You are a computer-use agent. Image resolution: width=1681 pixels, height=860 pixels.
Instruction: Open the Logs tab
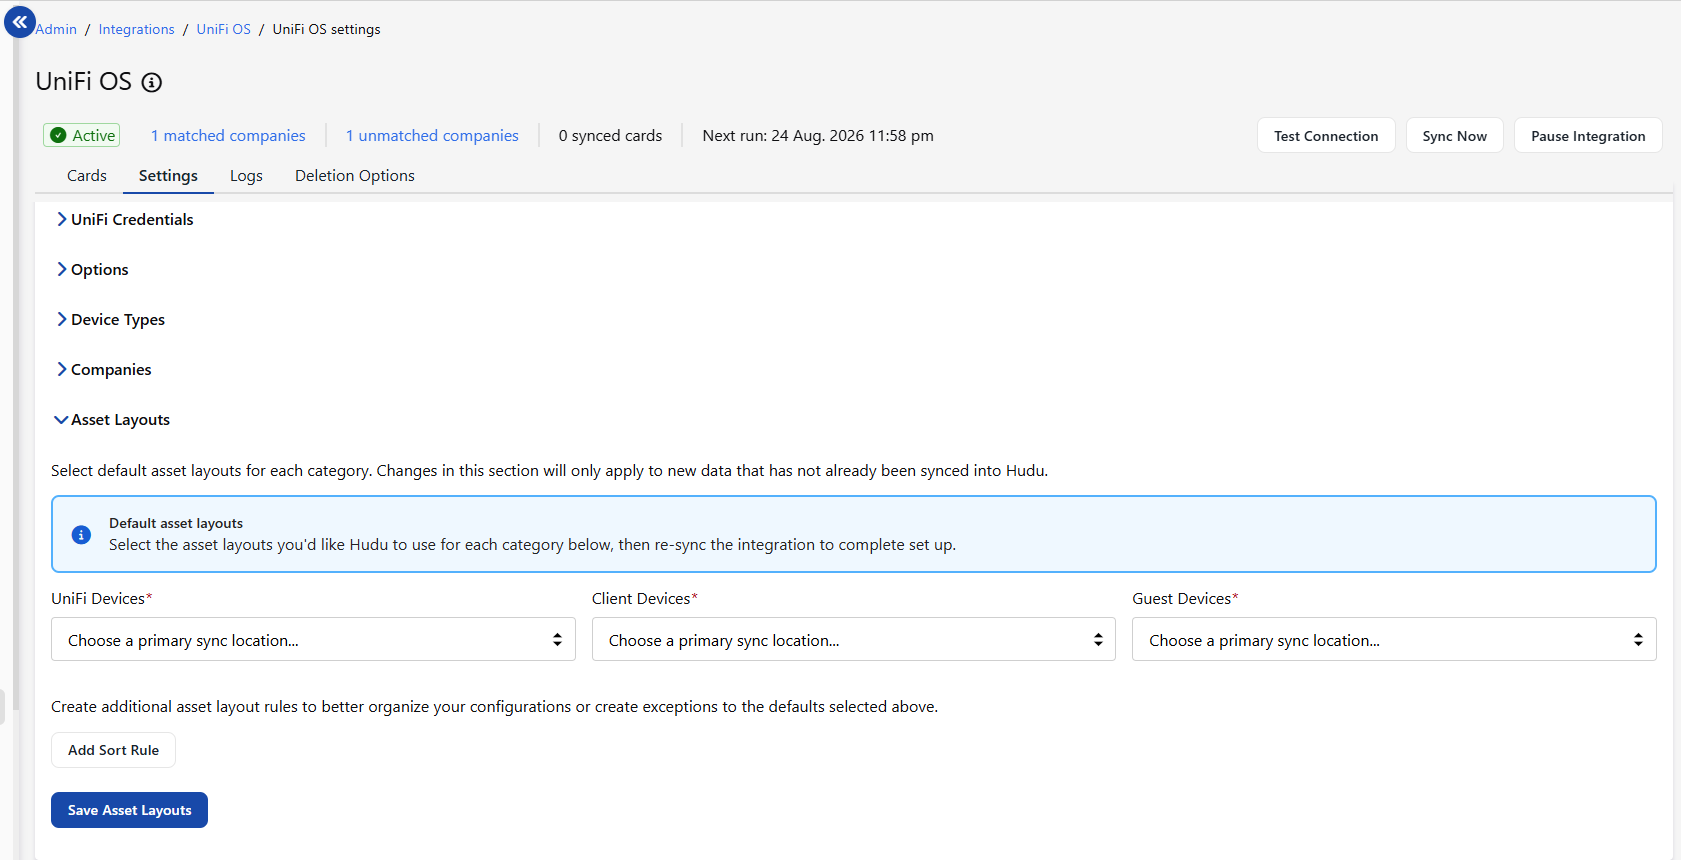246,176
